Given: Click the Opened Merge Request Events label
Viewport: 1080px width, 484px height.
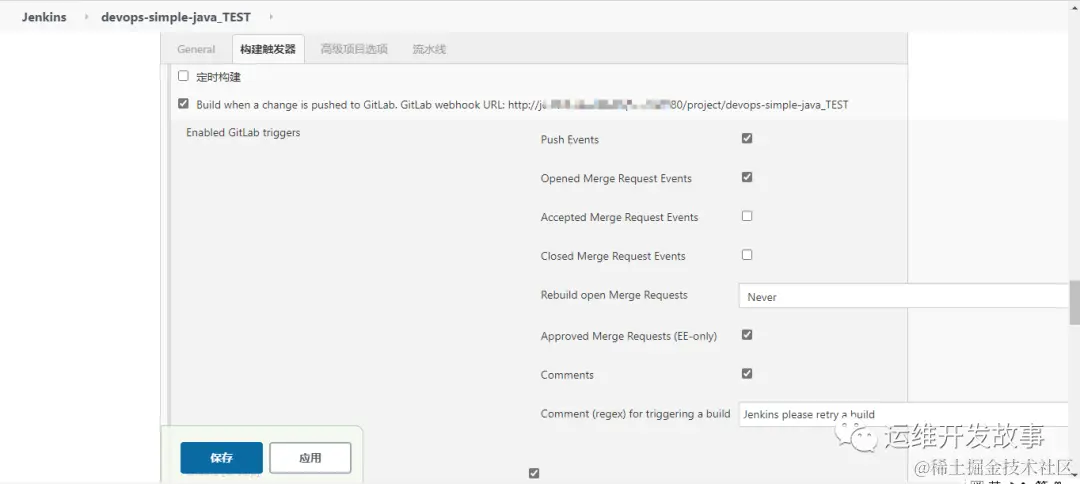Looking at the screenshot, I should click(616, 178).
